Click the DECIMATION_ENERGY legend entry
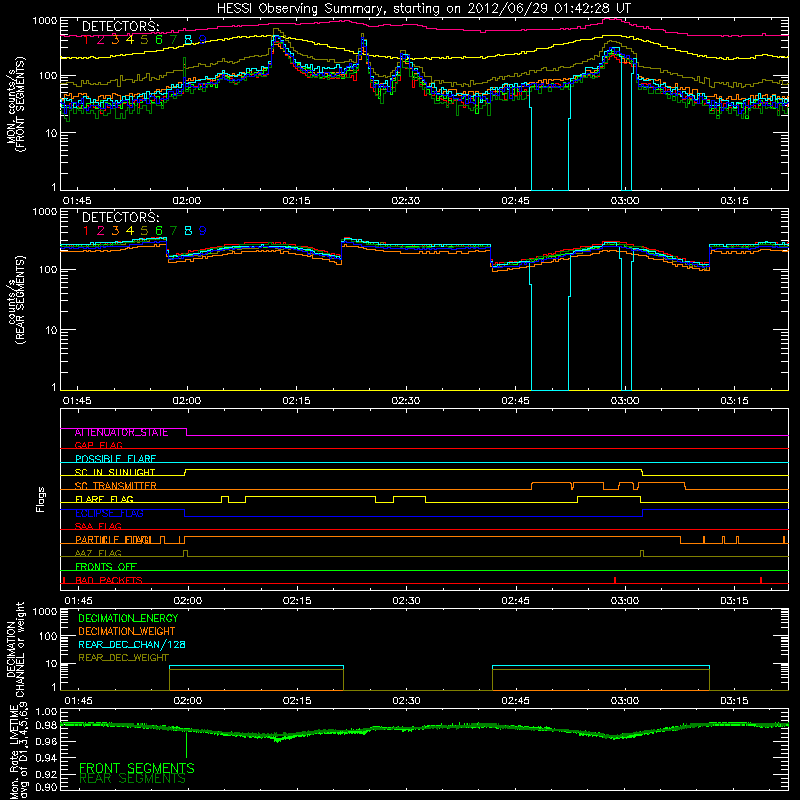The height and width of the screenshot is (800, 800). (128, 618)
